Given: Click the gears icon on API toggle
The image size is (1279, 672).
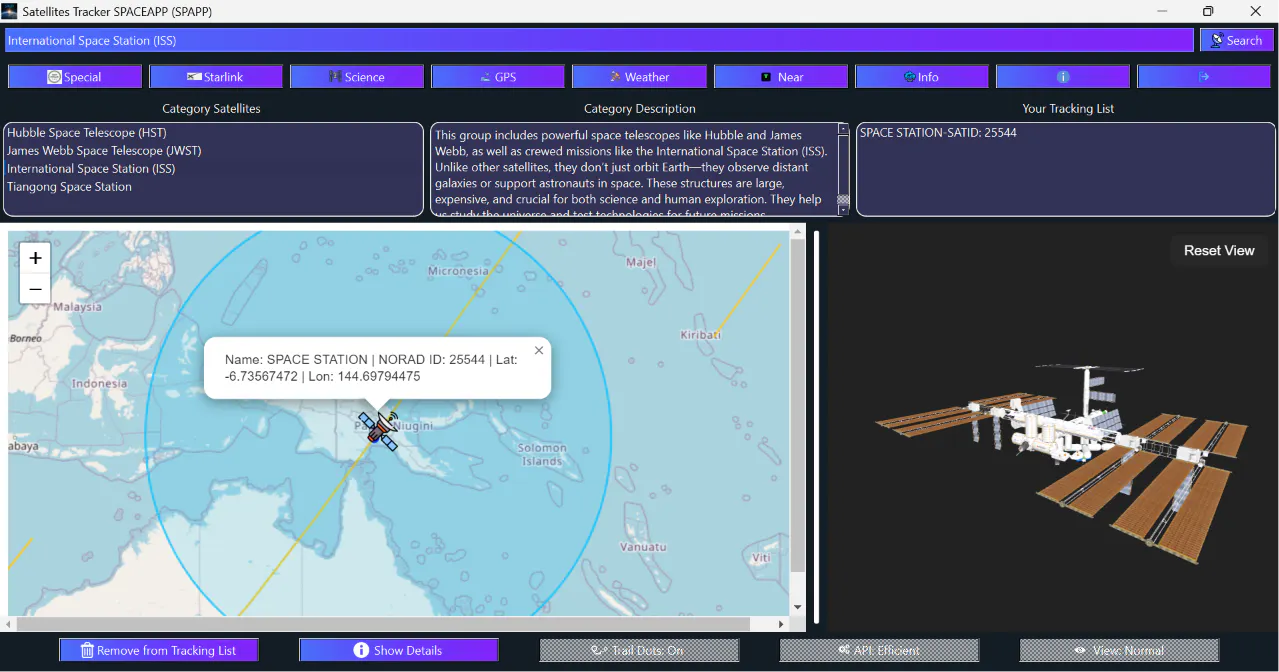Looking at the screenshot, I should pyautogui.click(x=844, y=650).
